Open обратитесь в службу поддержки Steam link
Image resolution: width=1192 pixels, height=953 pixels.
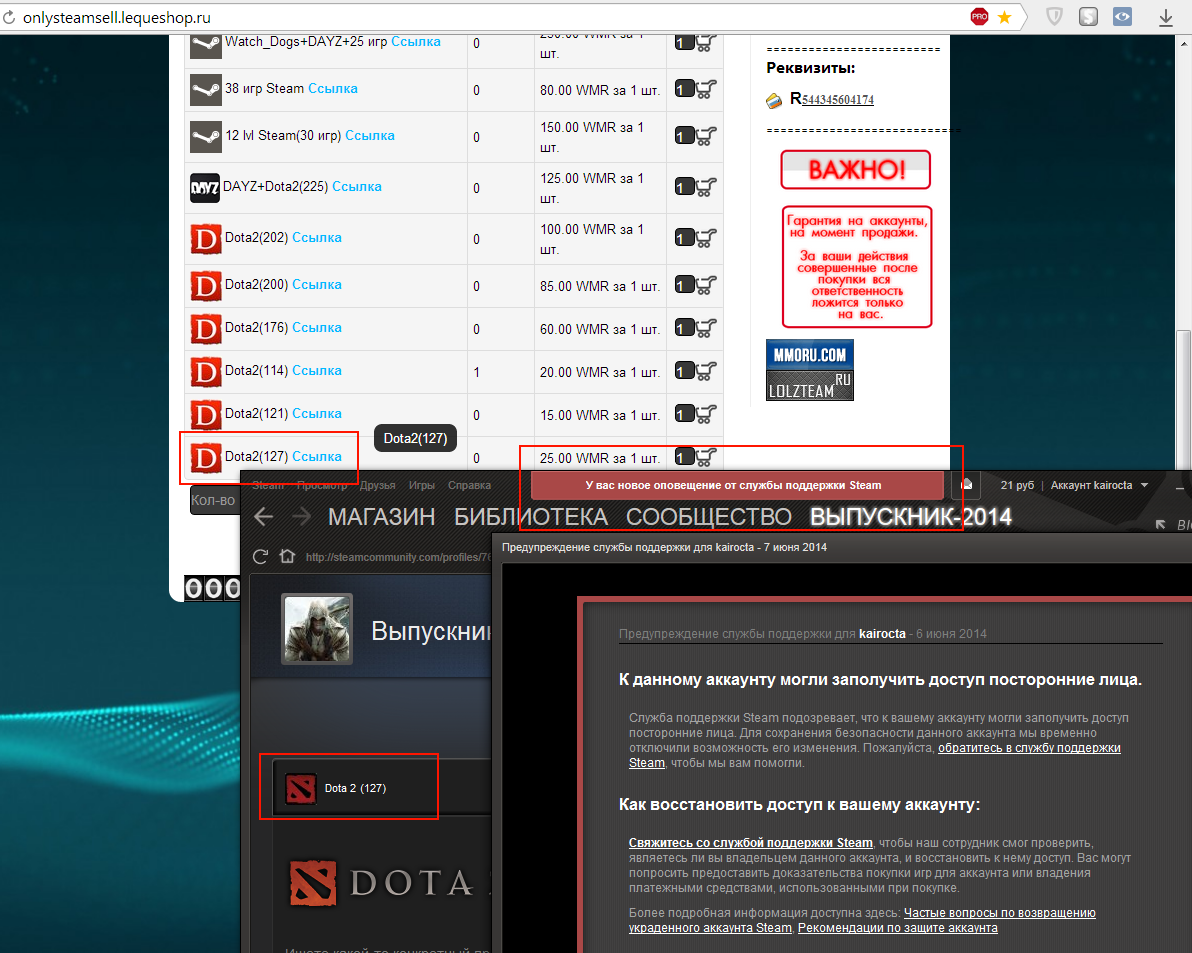(x=874, y=755)
